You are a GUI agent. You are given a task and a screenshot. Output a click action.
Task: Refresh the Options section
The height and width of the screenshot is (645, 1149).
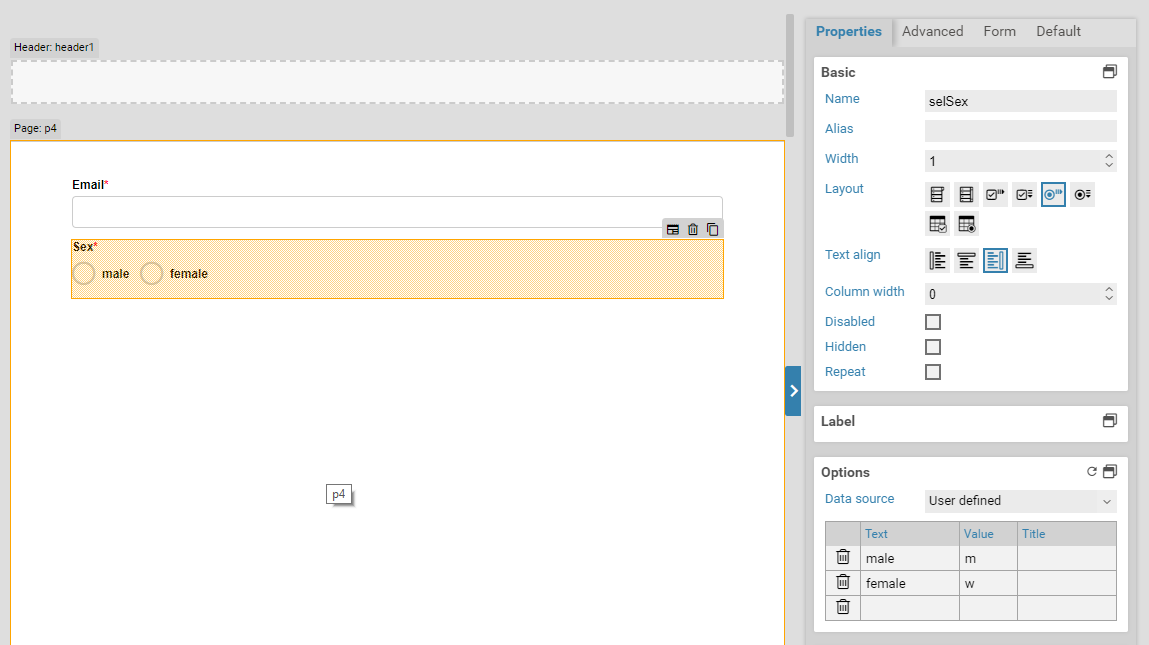(x=1092, y=472)
